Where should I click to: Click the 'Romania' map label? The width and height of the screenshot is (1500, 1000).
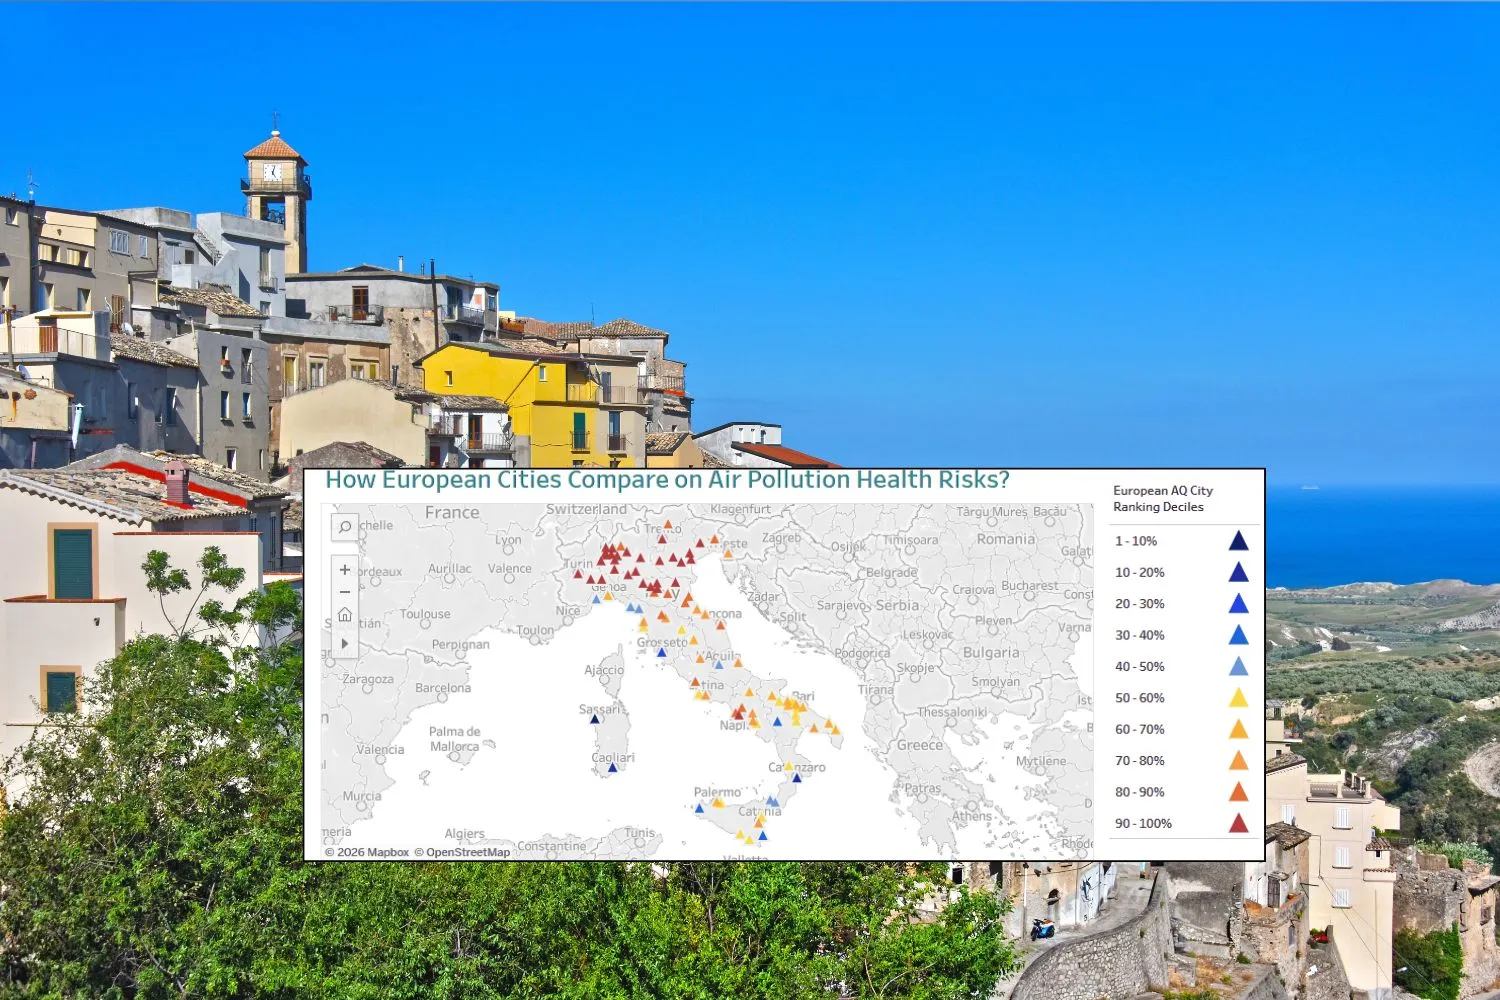point(1006,539)
